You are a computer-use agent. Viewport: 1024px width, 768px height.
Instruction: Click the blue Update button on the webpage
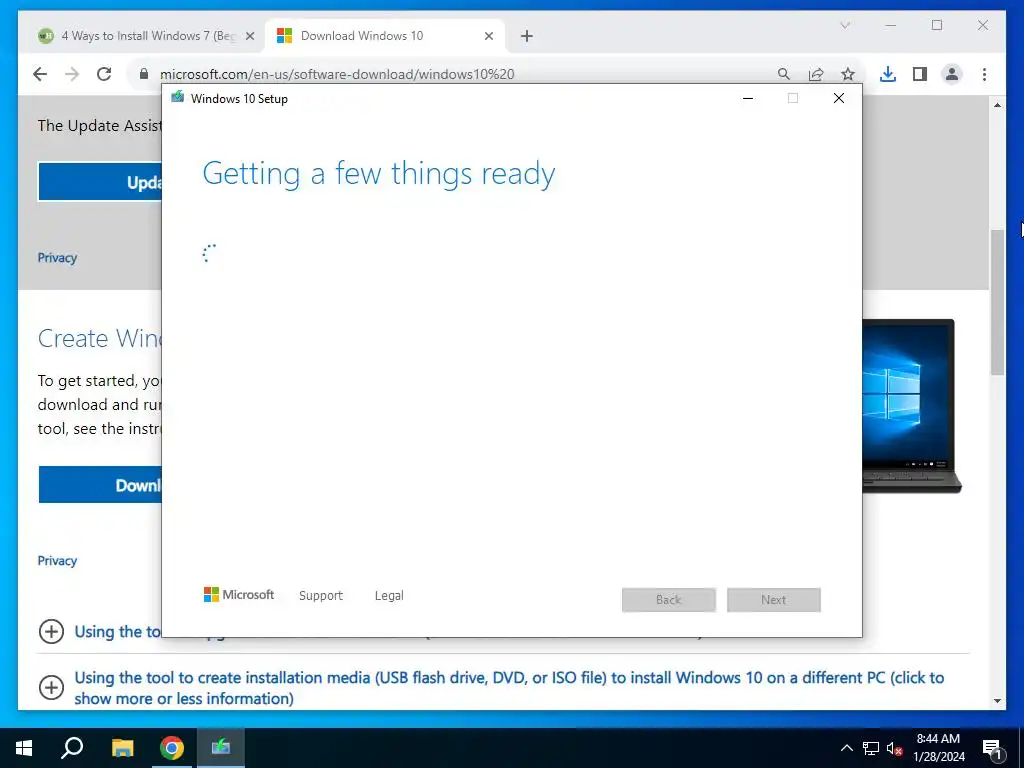100,182
